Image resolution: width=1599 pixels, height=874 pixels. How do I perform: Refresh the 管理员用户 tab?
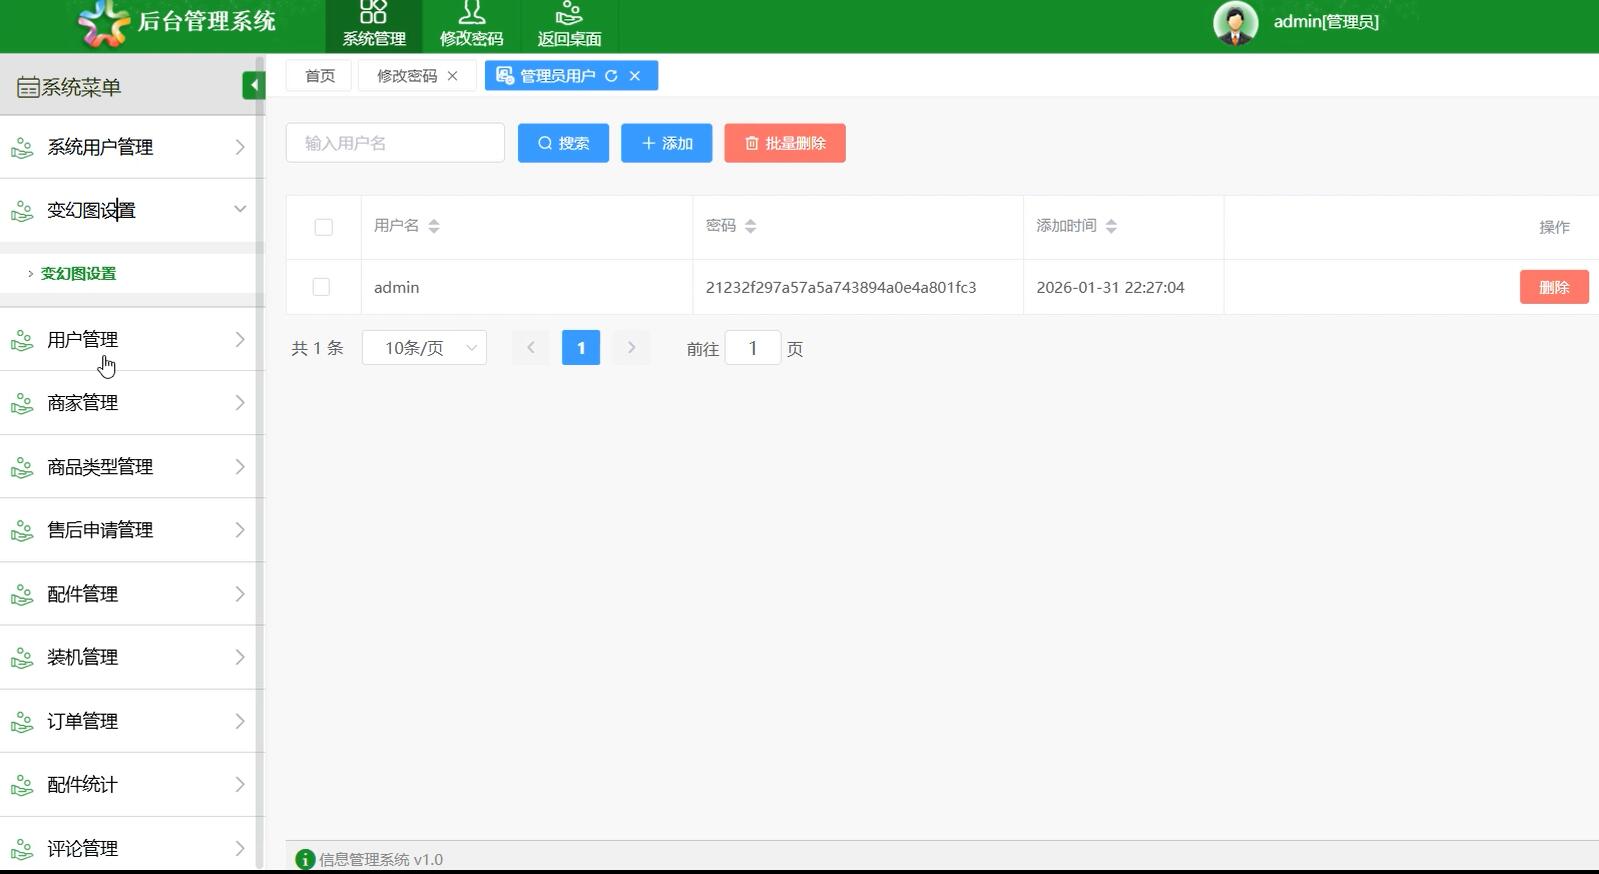pos(611,76)
